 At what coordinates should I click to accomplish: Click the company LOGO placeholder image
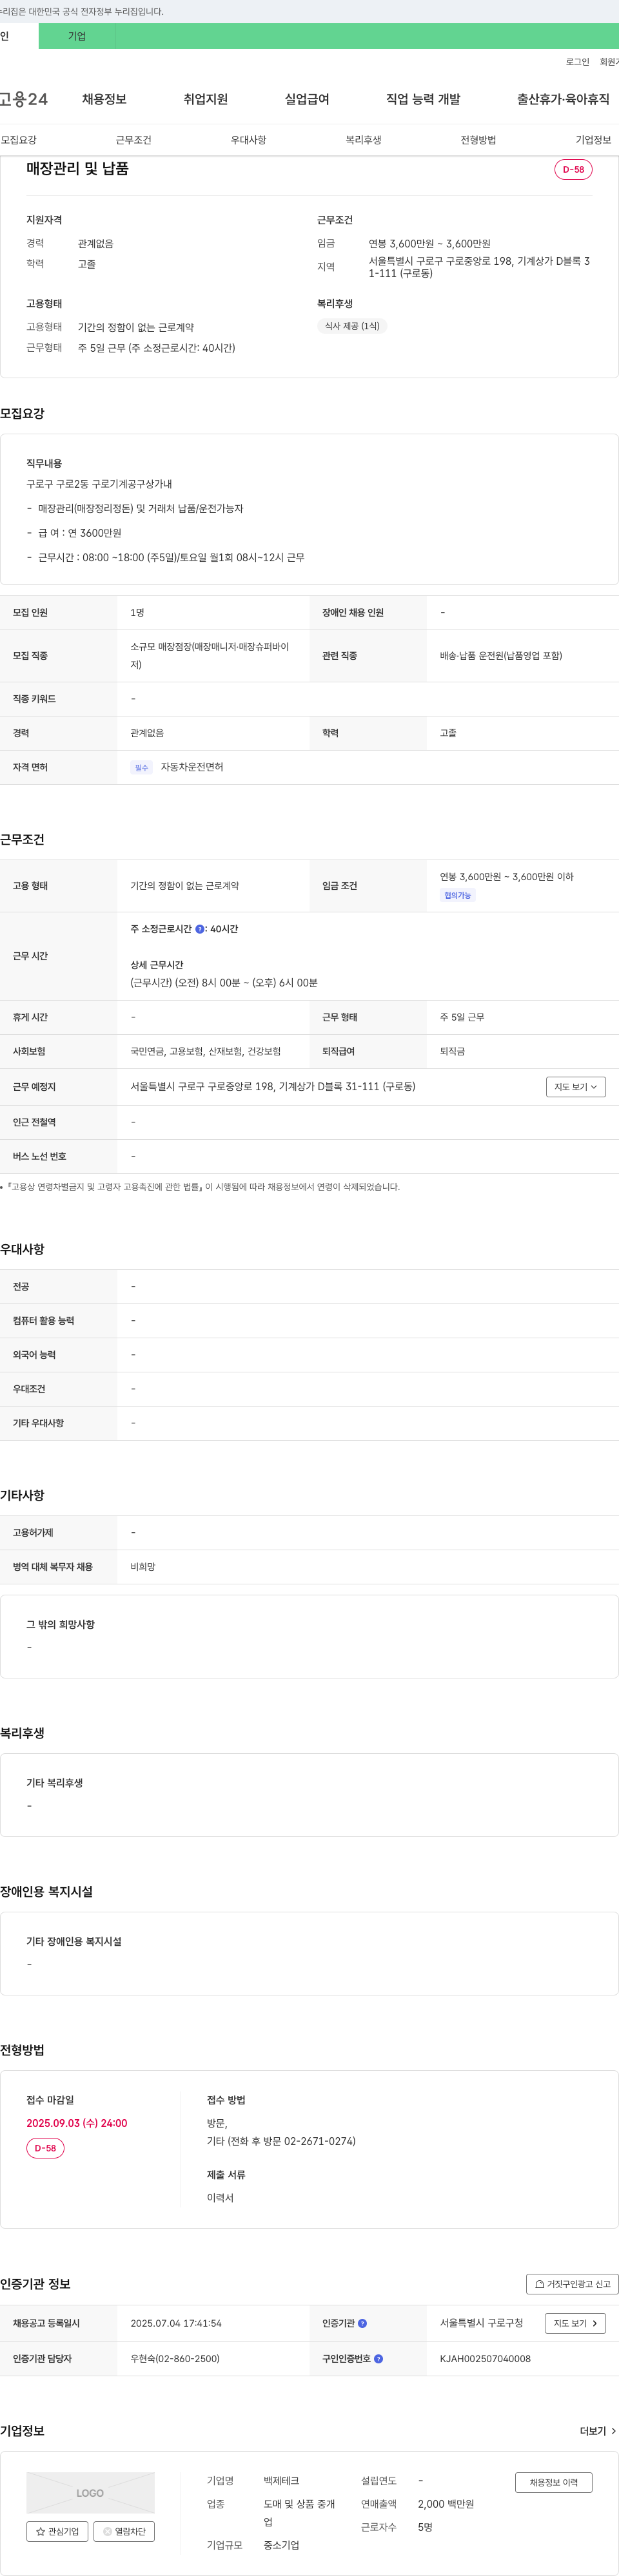coord(90,2492)
